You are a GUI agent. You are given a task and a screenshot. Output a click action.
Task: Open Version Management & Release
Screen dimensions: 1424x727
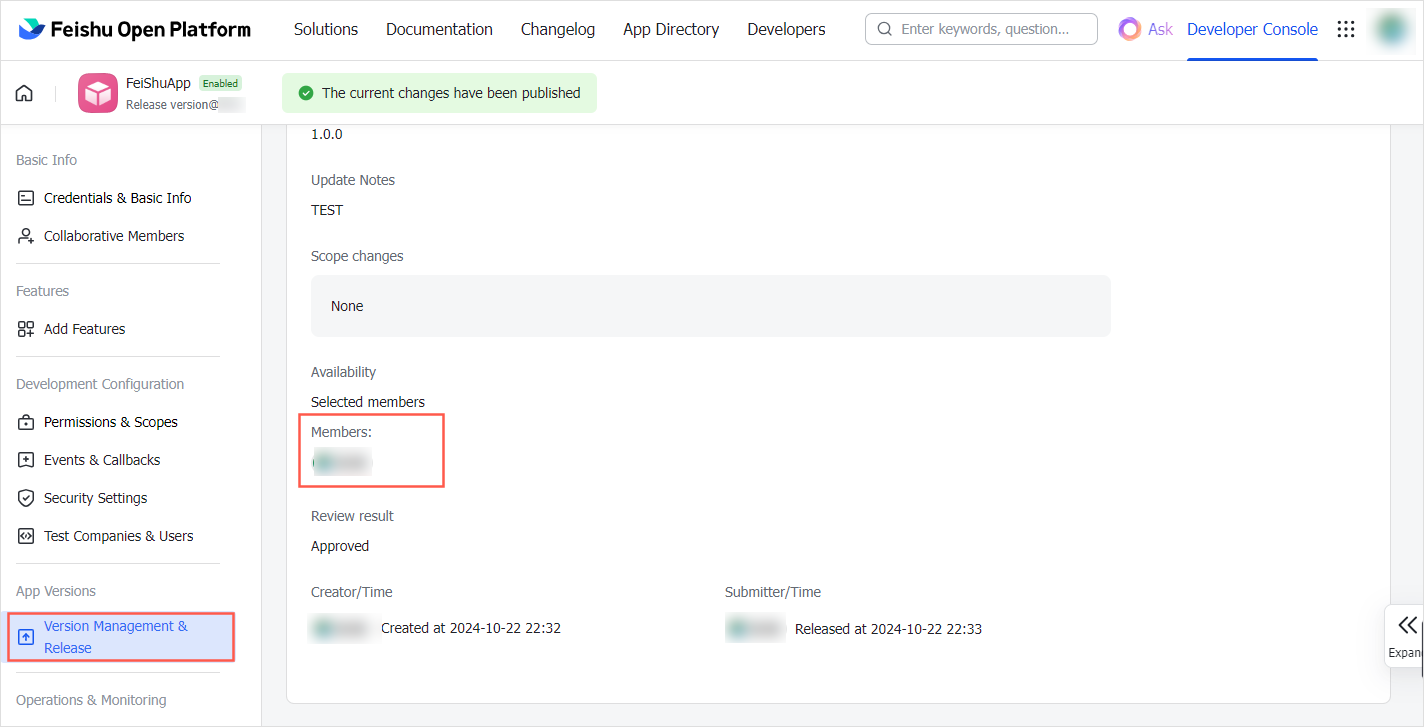[121, 637]
